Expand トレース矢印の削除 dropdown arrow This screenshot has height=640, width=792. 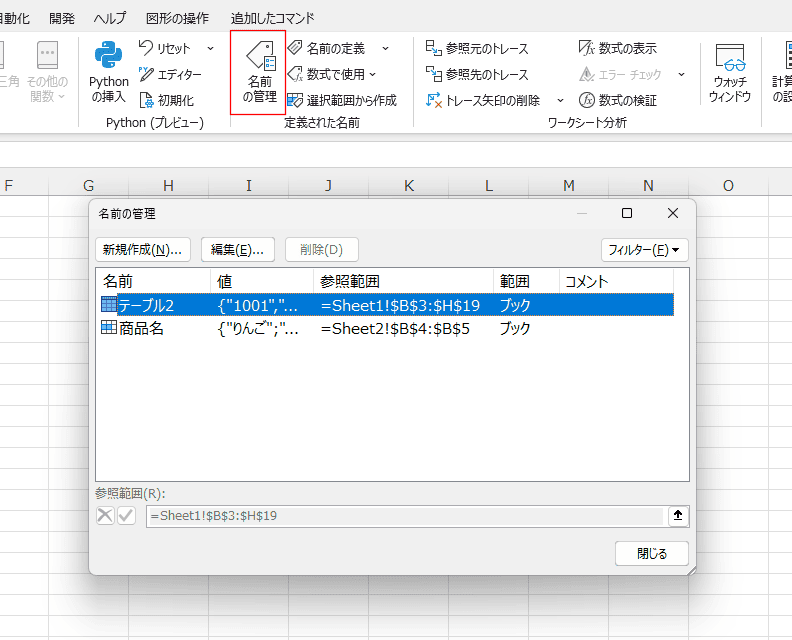pos(560,100)
